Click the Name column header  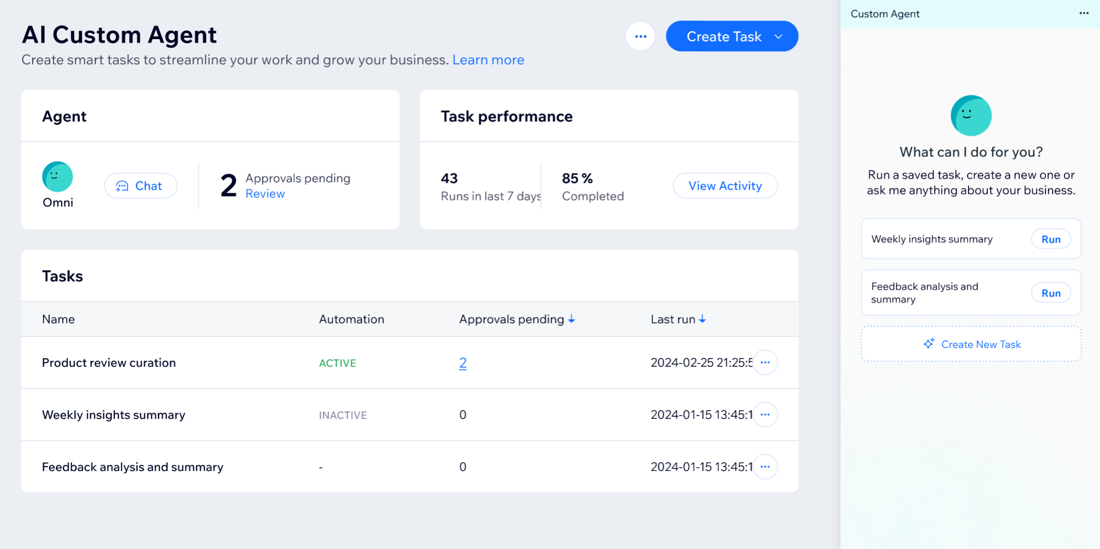[58, 320]
